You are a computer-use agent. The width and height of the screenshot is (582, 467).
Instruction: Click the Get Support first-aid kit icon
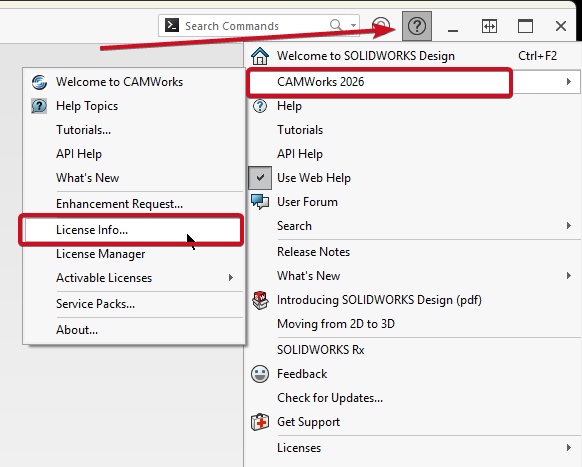260,422
